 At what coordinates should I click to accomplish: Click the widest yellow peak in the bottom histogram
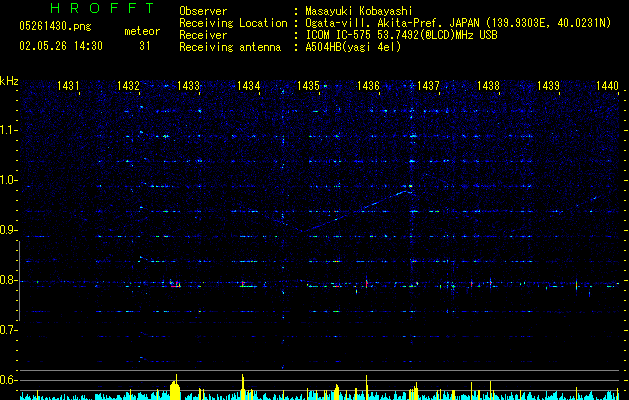(175, 388)
